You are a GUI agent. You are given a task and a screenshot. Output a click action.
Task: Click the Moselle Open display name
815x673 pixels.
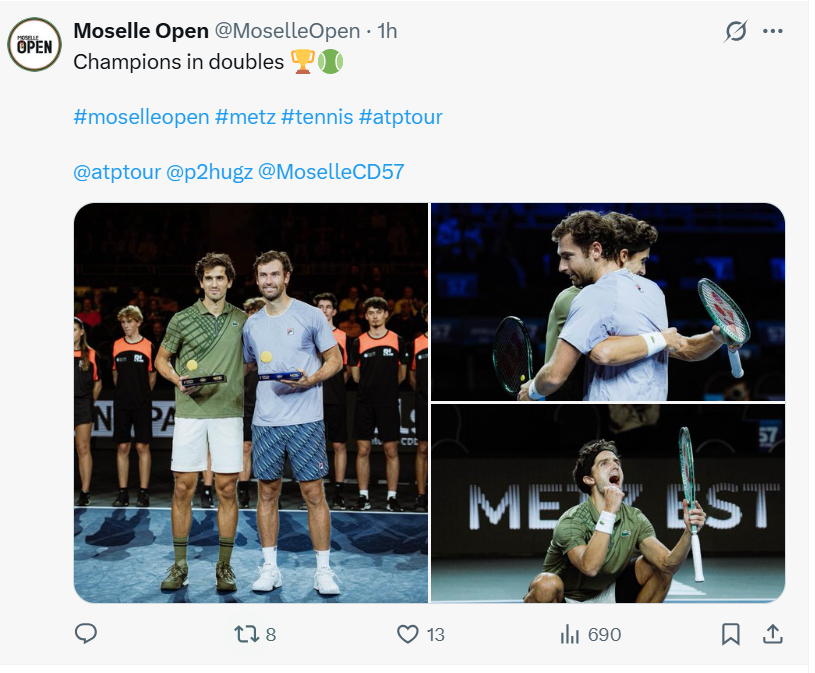141,31
